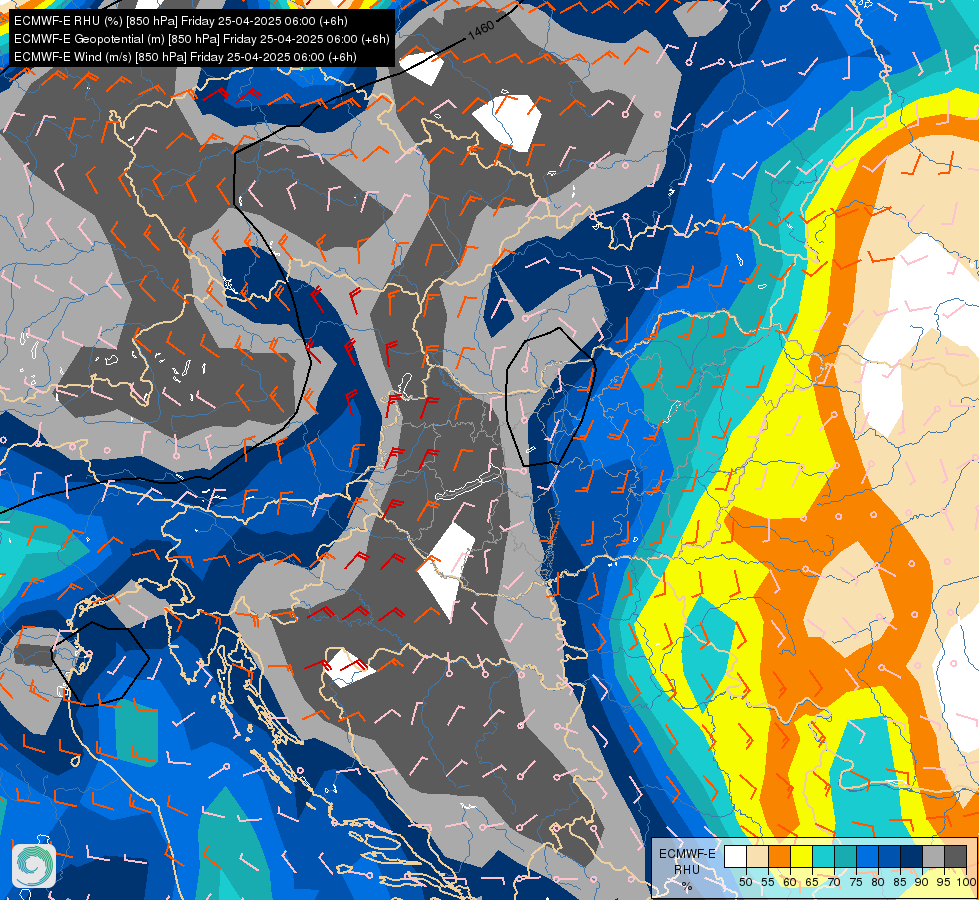
Task: Click the dark gray 95-100 legend swatch
Action: (955, 856)
